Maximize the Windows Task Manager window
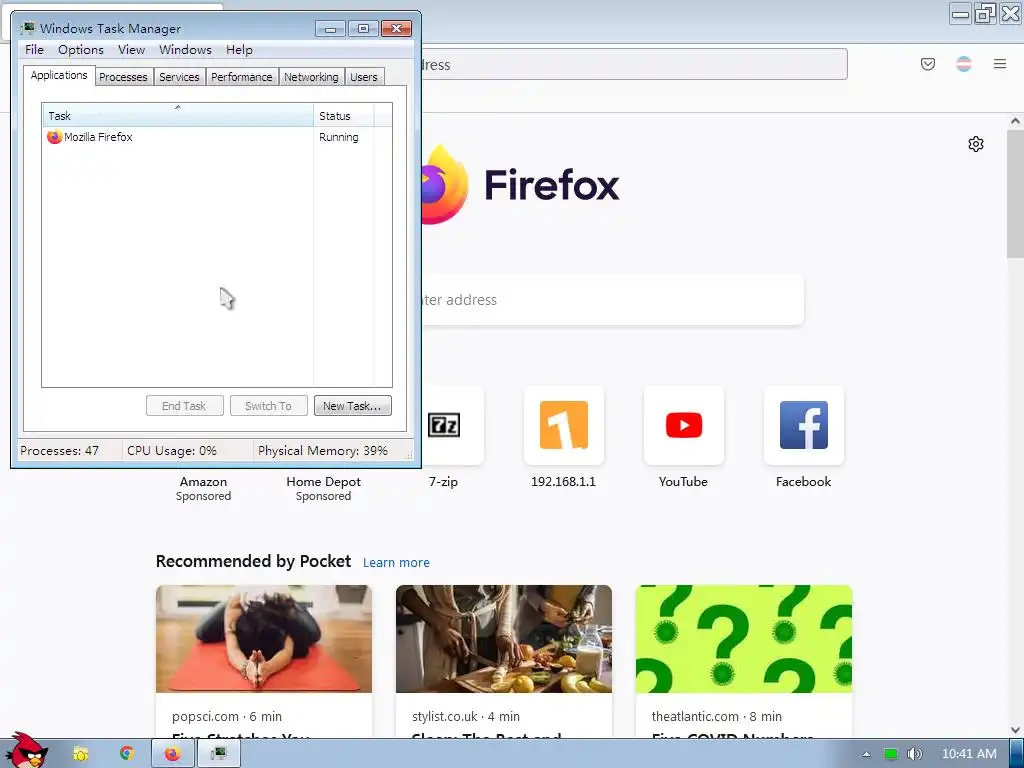This screenshot has height=768, width=1024. (363, 29)
